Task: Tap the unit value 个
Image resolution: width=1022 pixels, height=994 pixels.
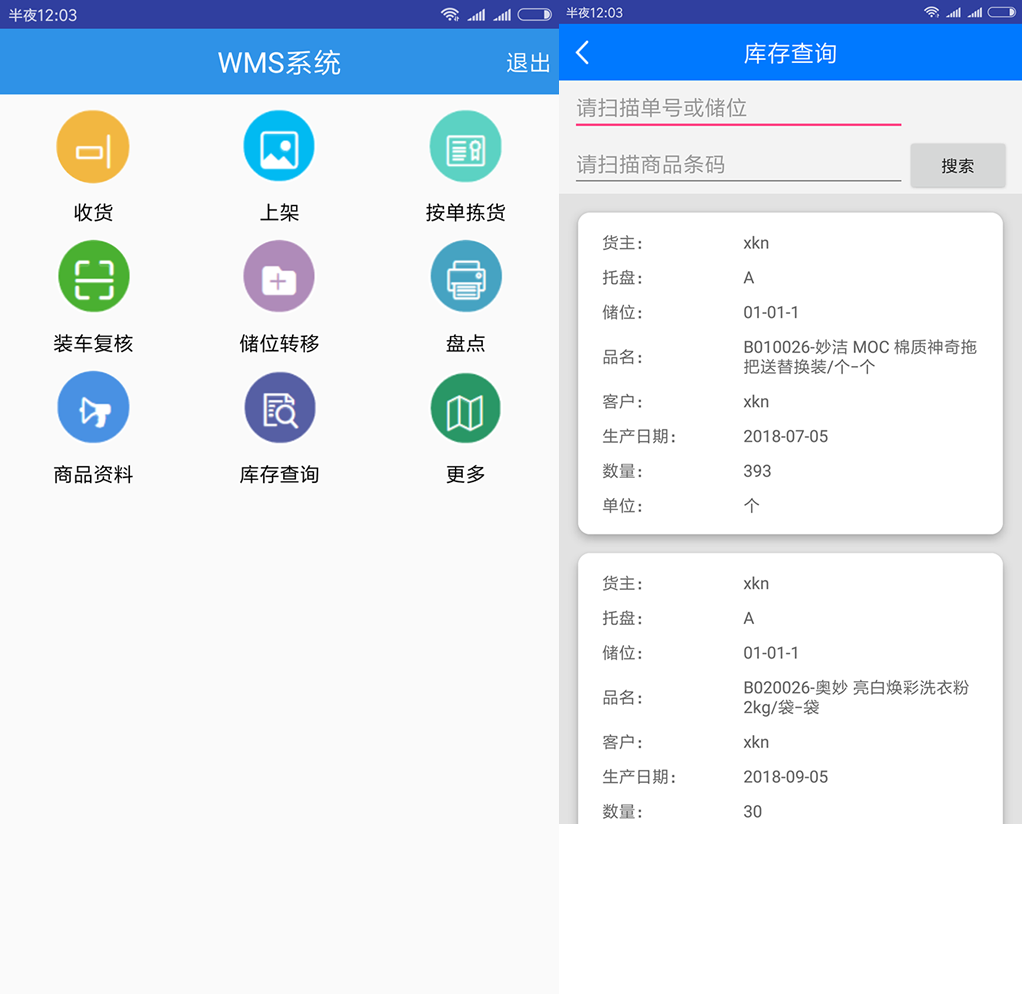Action: (x=752, y=506)
